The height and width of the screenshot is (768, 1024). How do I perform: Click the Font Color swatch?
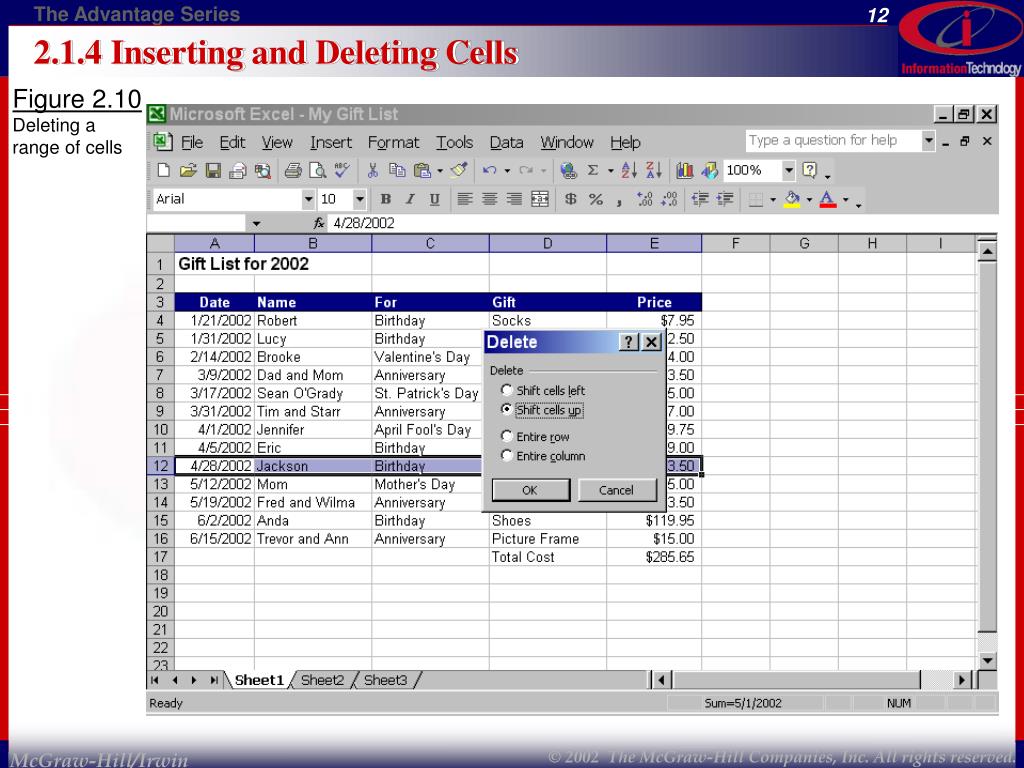click(827, 199)
